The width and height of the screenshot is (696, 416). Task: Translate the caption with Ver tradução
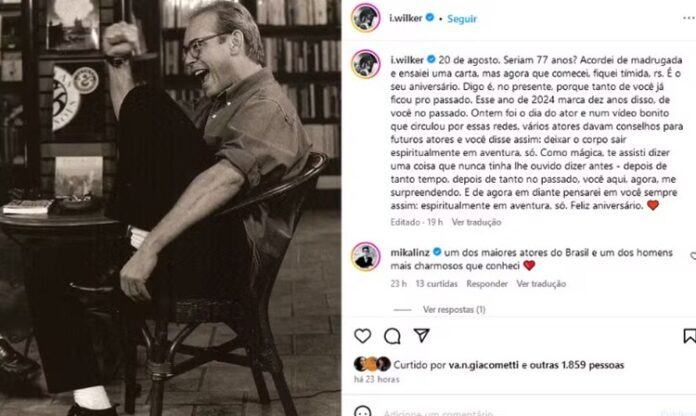click(x=476, y=222)
